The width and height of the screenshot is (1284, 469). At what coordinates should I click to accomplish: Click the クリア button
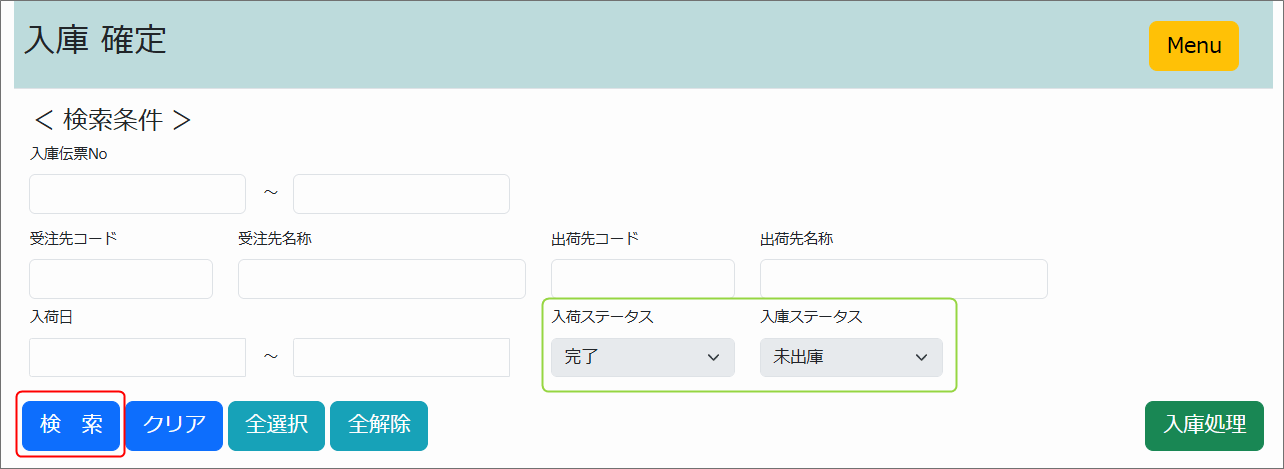pyautogui.click(x=174, y=425)
